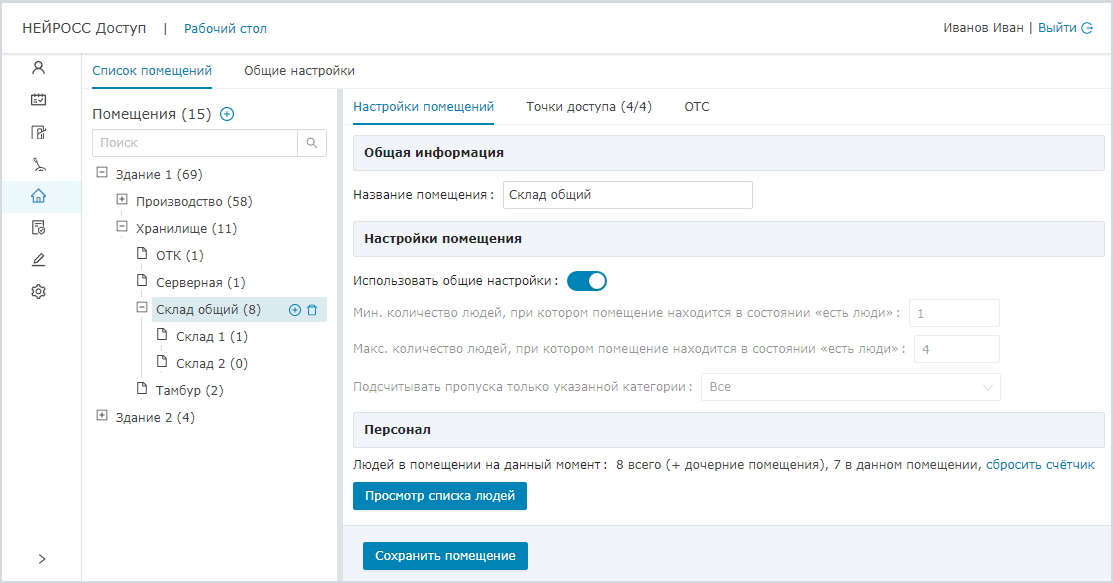The image size is (1113, 583).
Task: Click the home icon in left sidebar
Action: pos(39,196)
